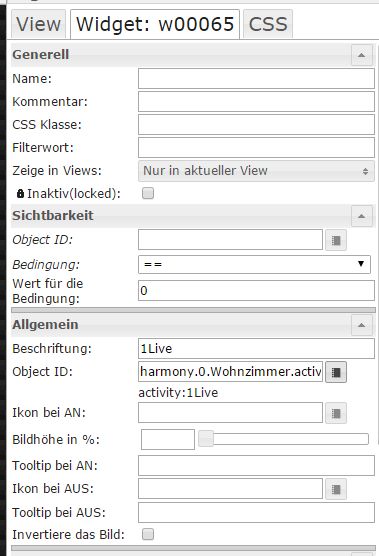This screenshot has height=556, width=379.
Task: Focus the Name input field
Action: [x=256, y=78]
